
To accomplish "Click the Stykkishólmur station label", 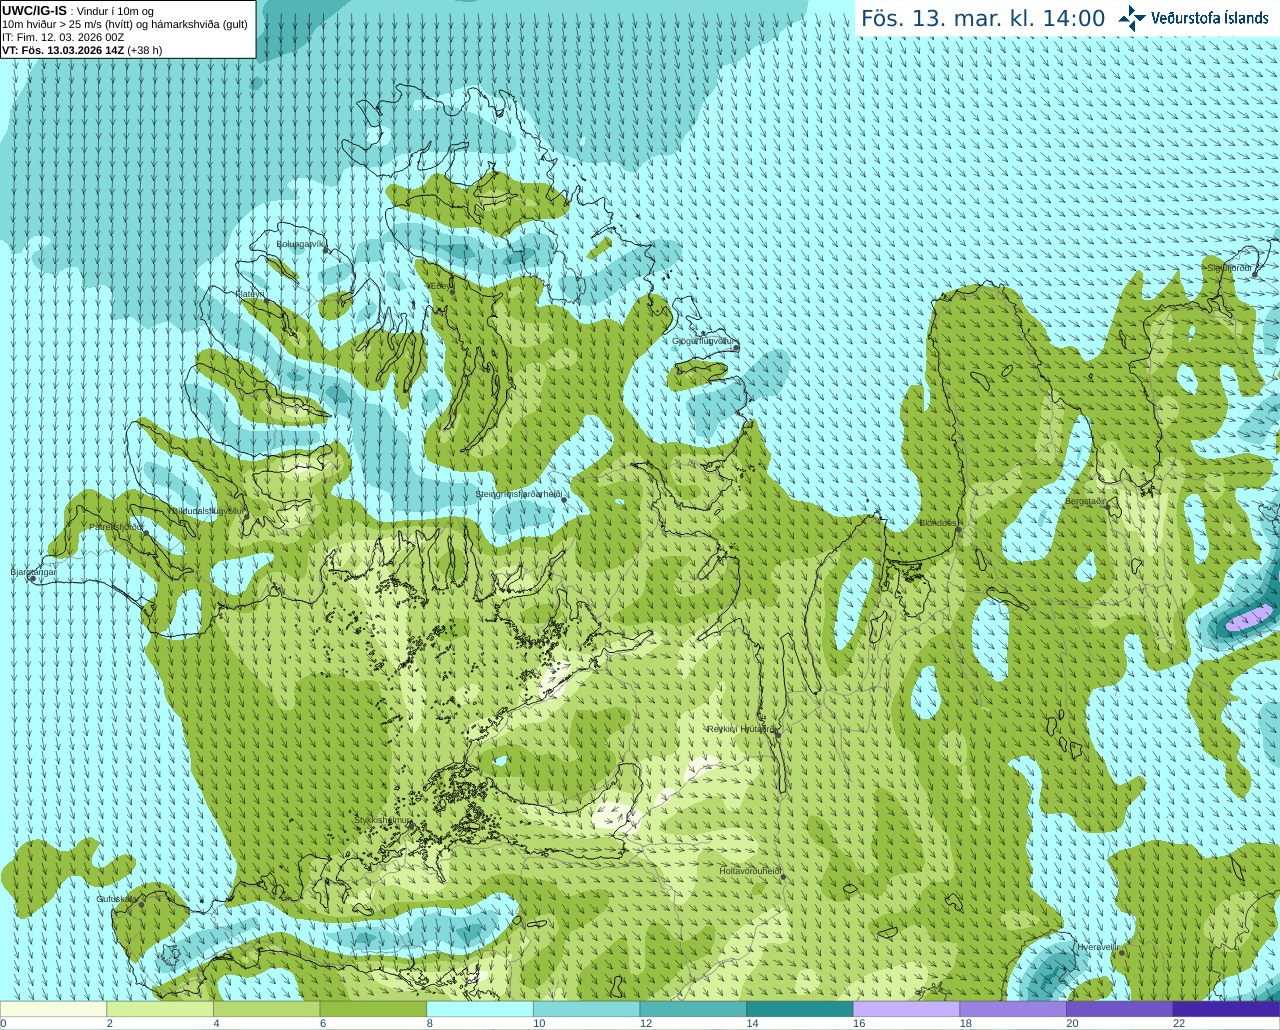I will pyautogui.click(x=382, y=820).
